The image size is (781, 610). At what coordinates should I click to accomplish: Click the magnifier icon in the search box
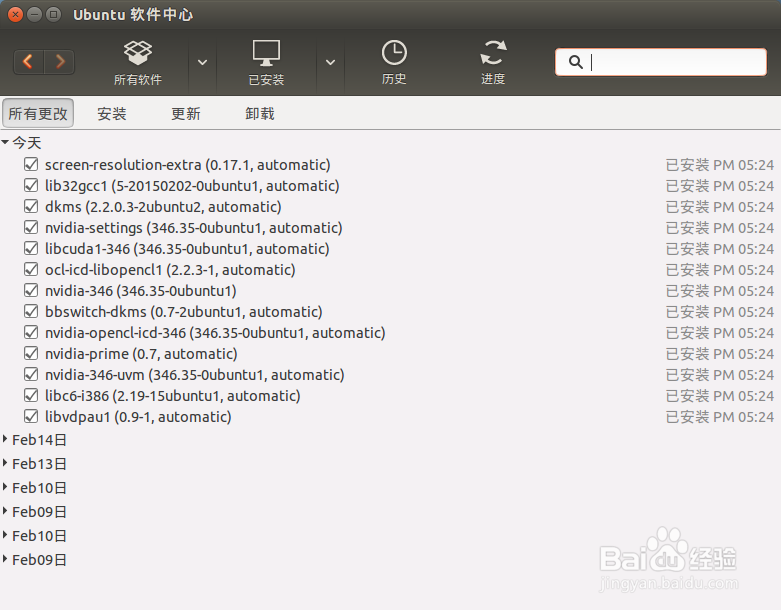575,62
